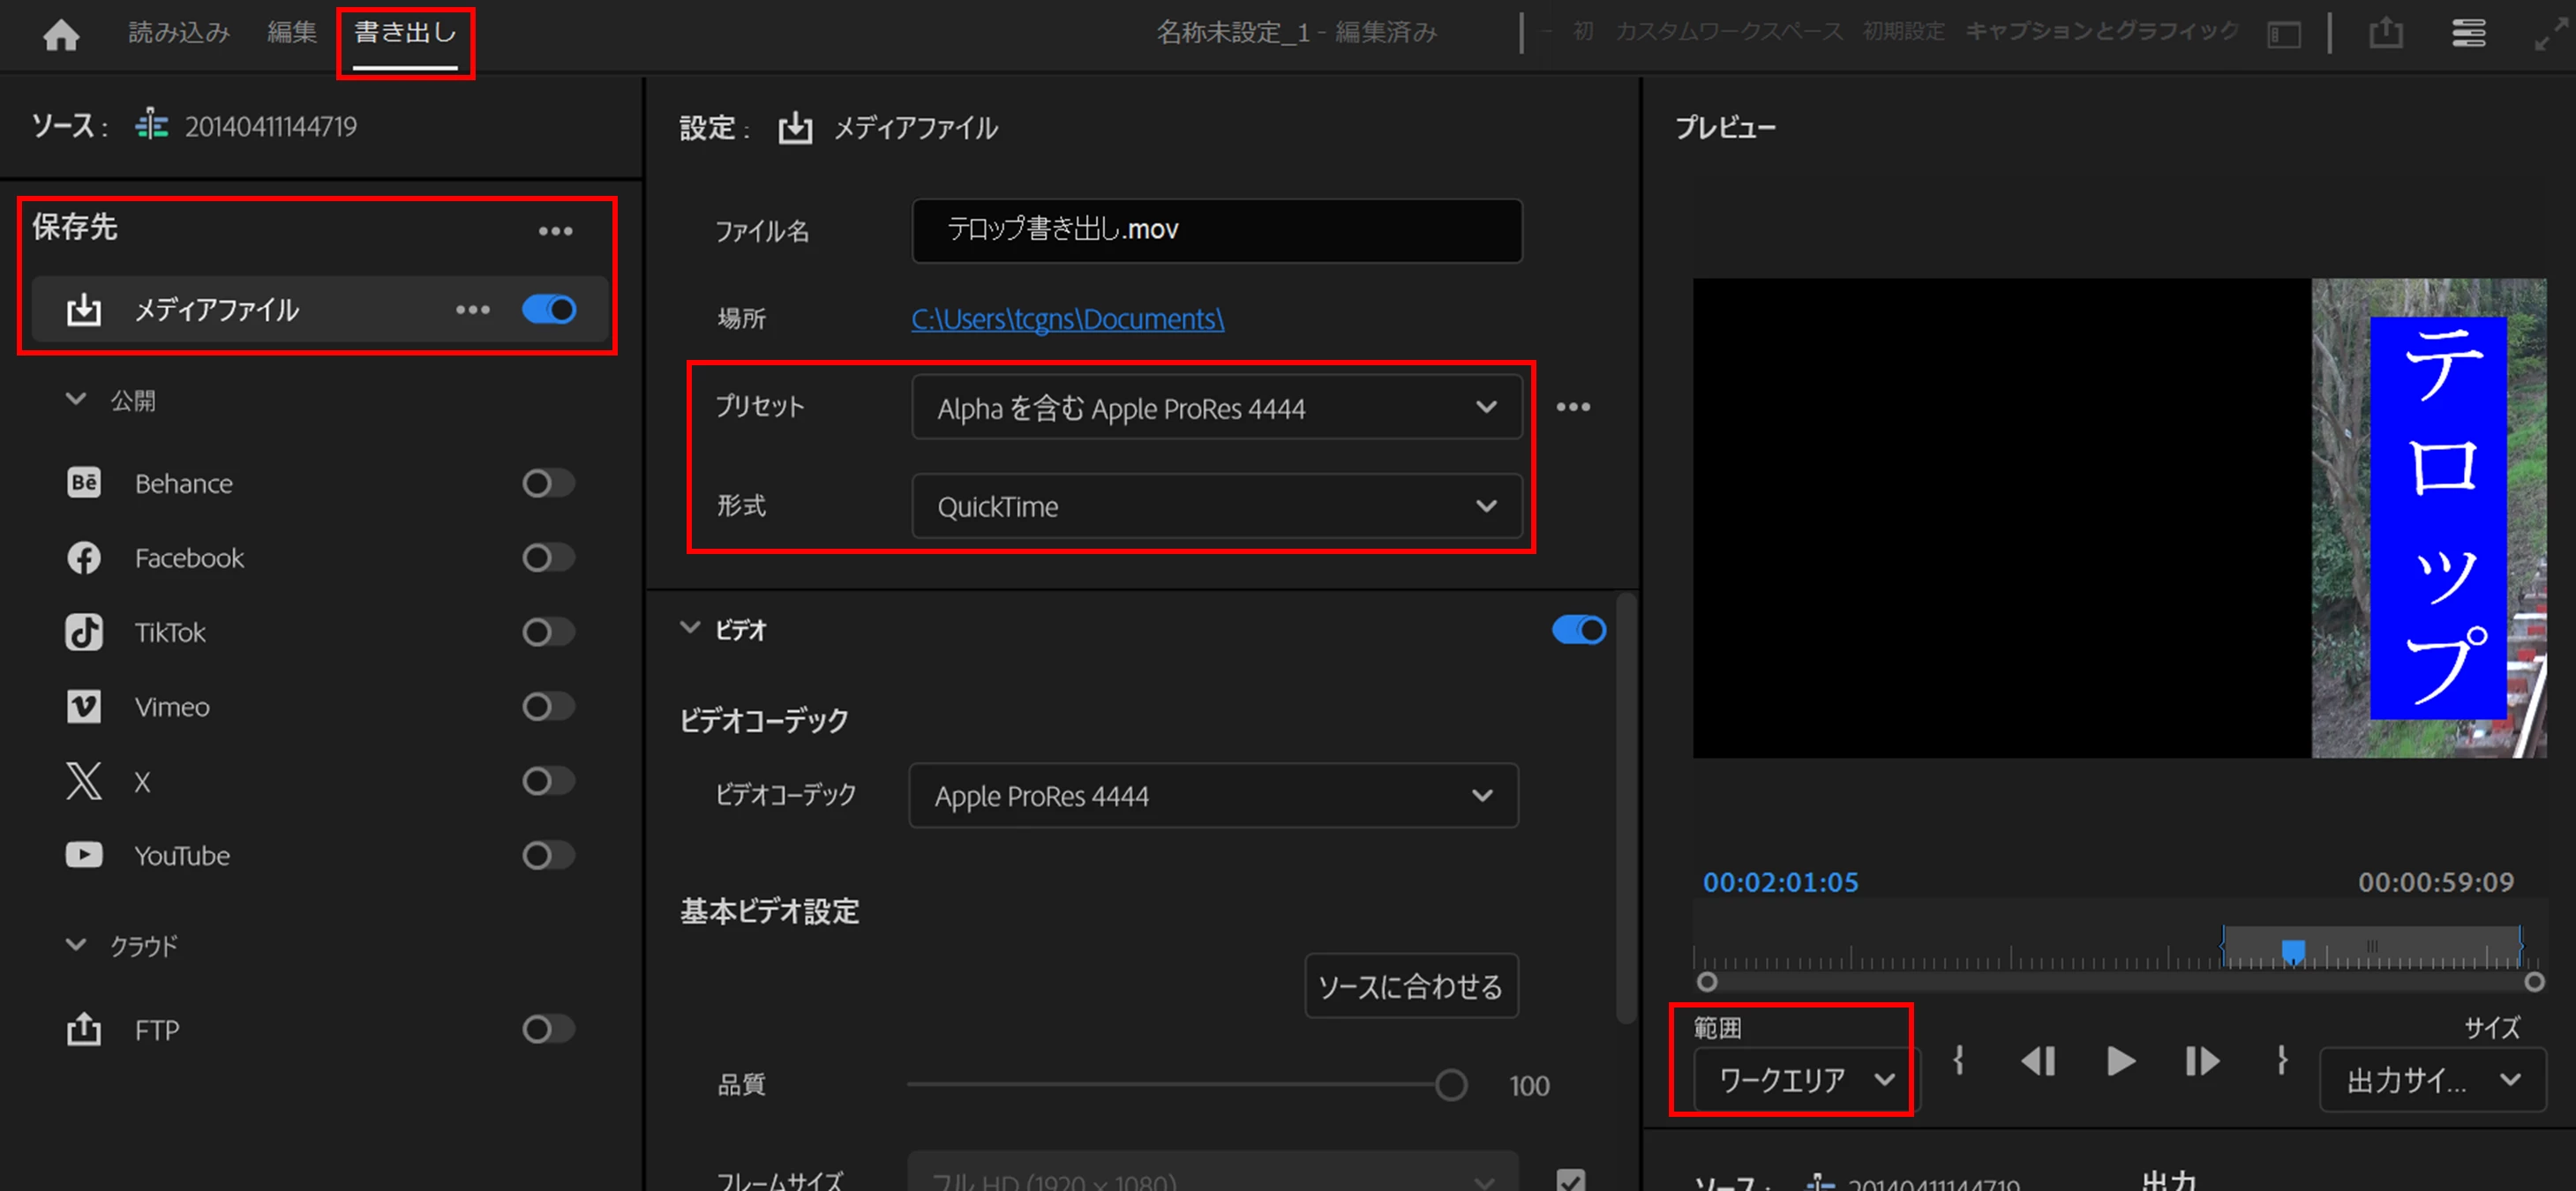This screenshot has width=2576, height=1191.
Task: Click the ソースに合わせる button
Action: pos(1410,987)
